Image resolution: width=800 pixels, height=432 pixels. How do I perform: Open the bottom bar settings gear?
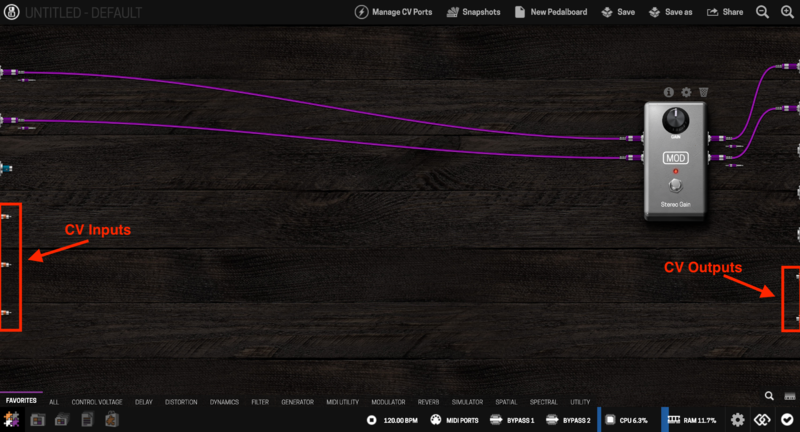738,420
